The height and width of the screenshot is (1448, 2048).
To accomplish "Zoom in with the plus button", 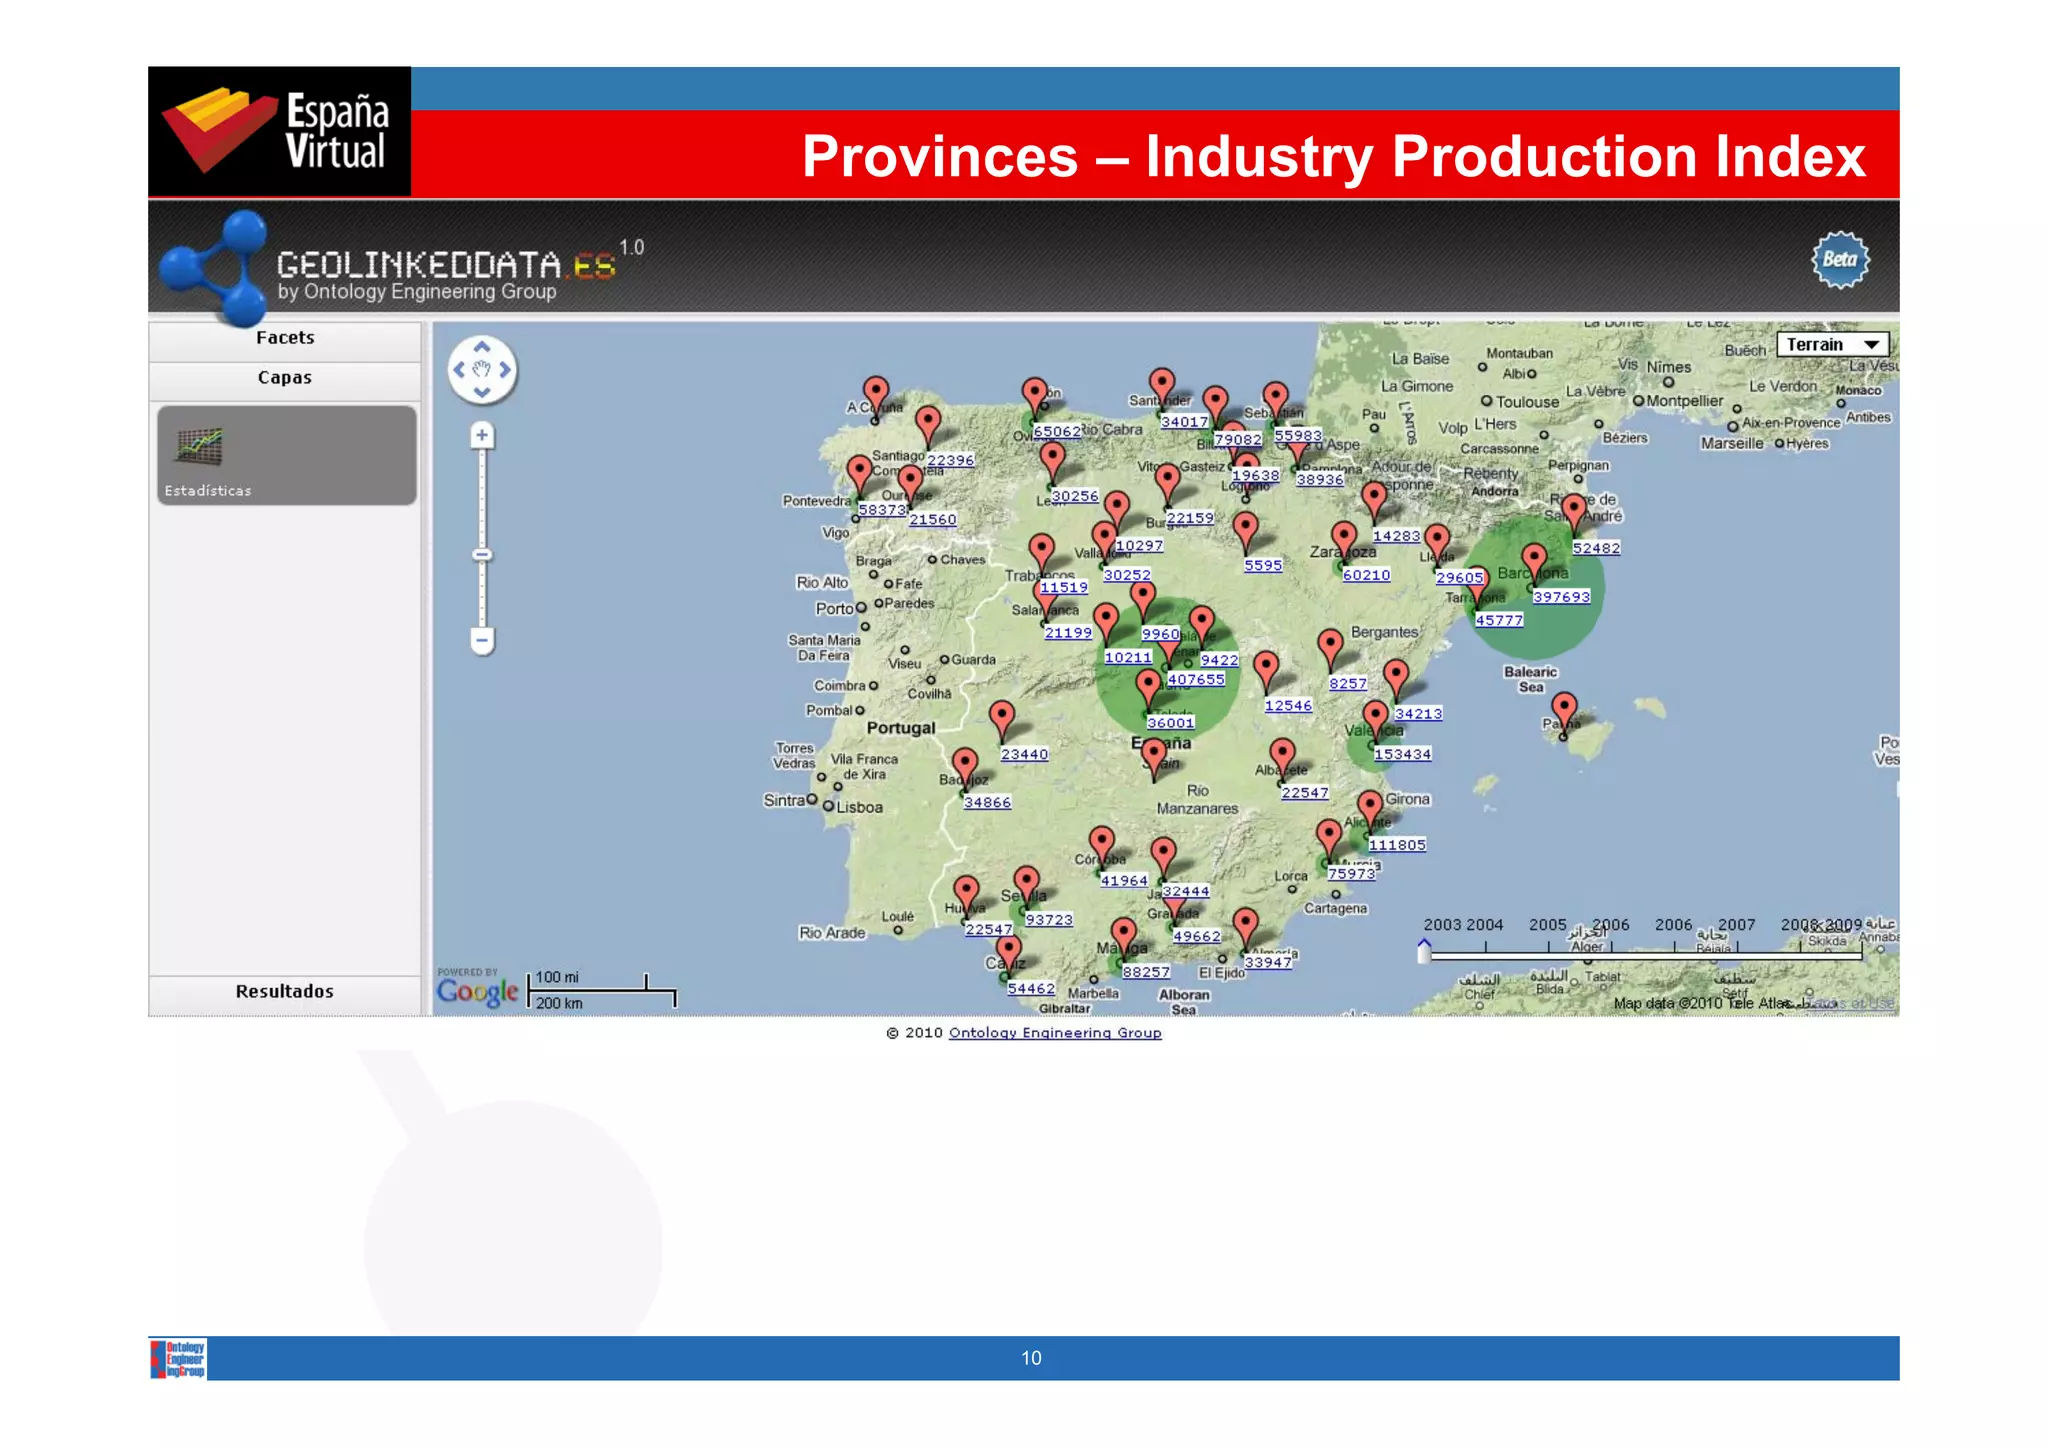I will point(482,435).
